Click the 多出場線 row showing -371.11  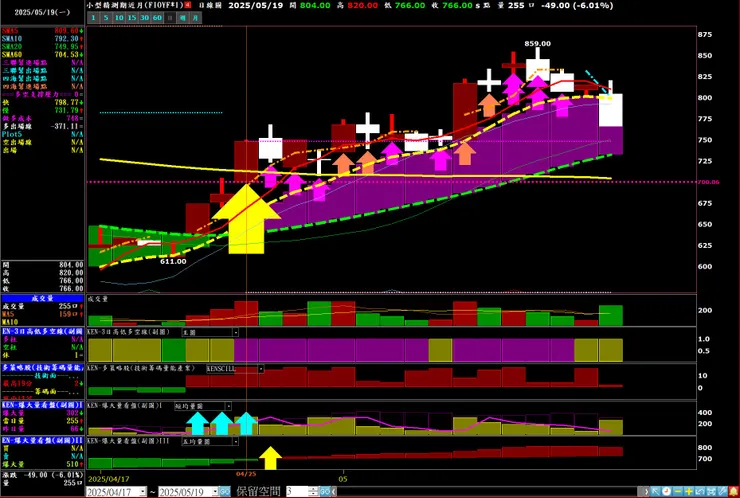point(42,127)
